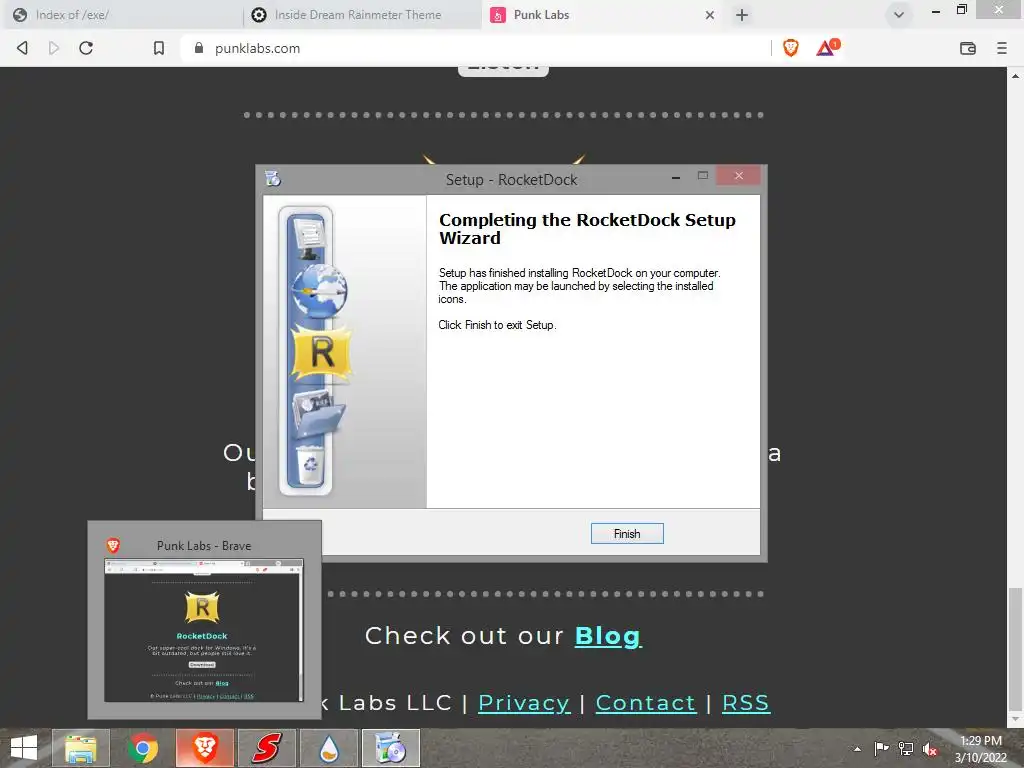The width and height of the screenshot is (1024, 768).
Task: Click the RocketDock setup title bar icon
Action: coord(273,178)
